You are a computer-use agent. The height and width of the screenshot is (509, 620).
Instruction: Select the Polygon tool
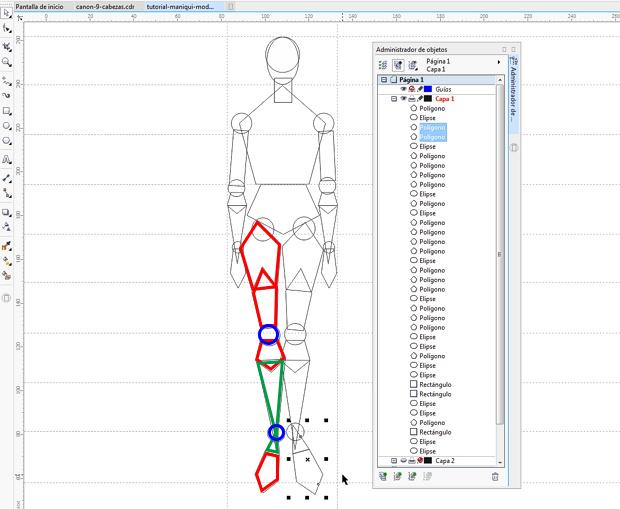pos(6,141)
